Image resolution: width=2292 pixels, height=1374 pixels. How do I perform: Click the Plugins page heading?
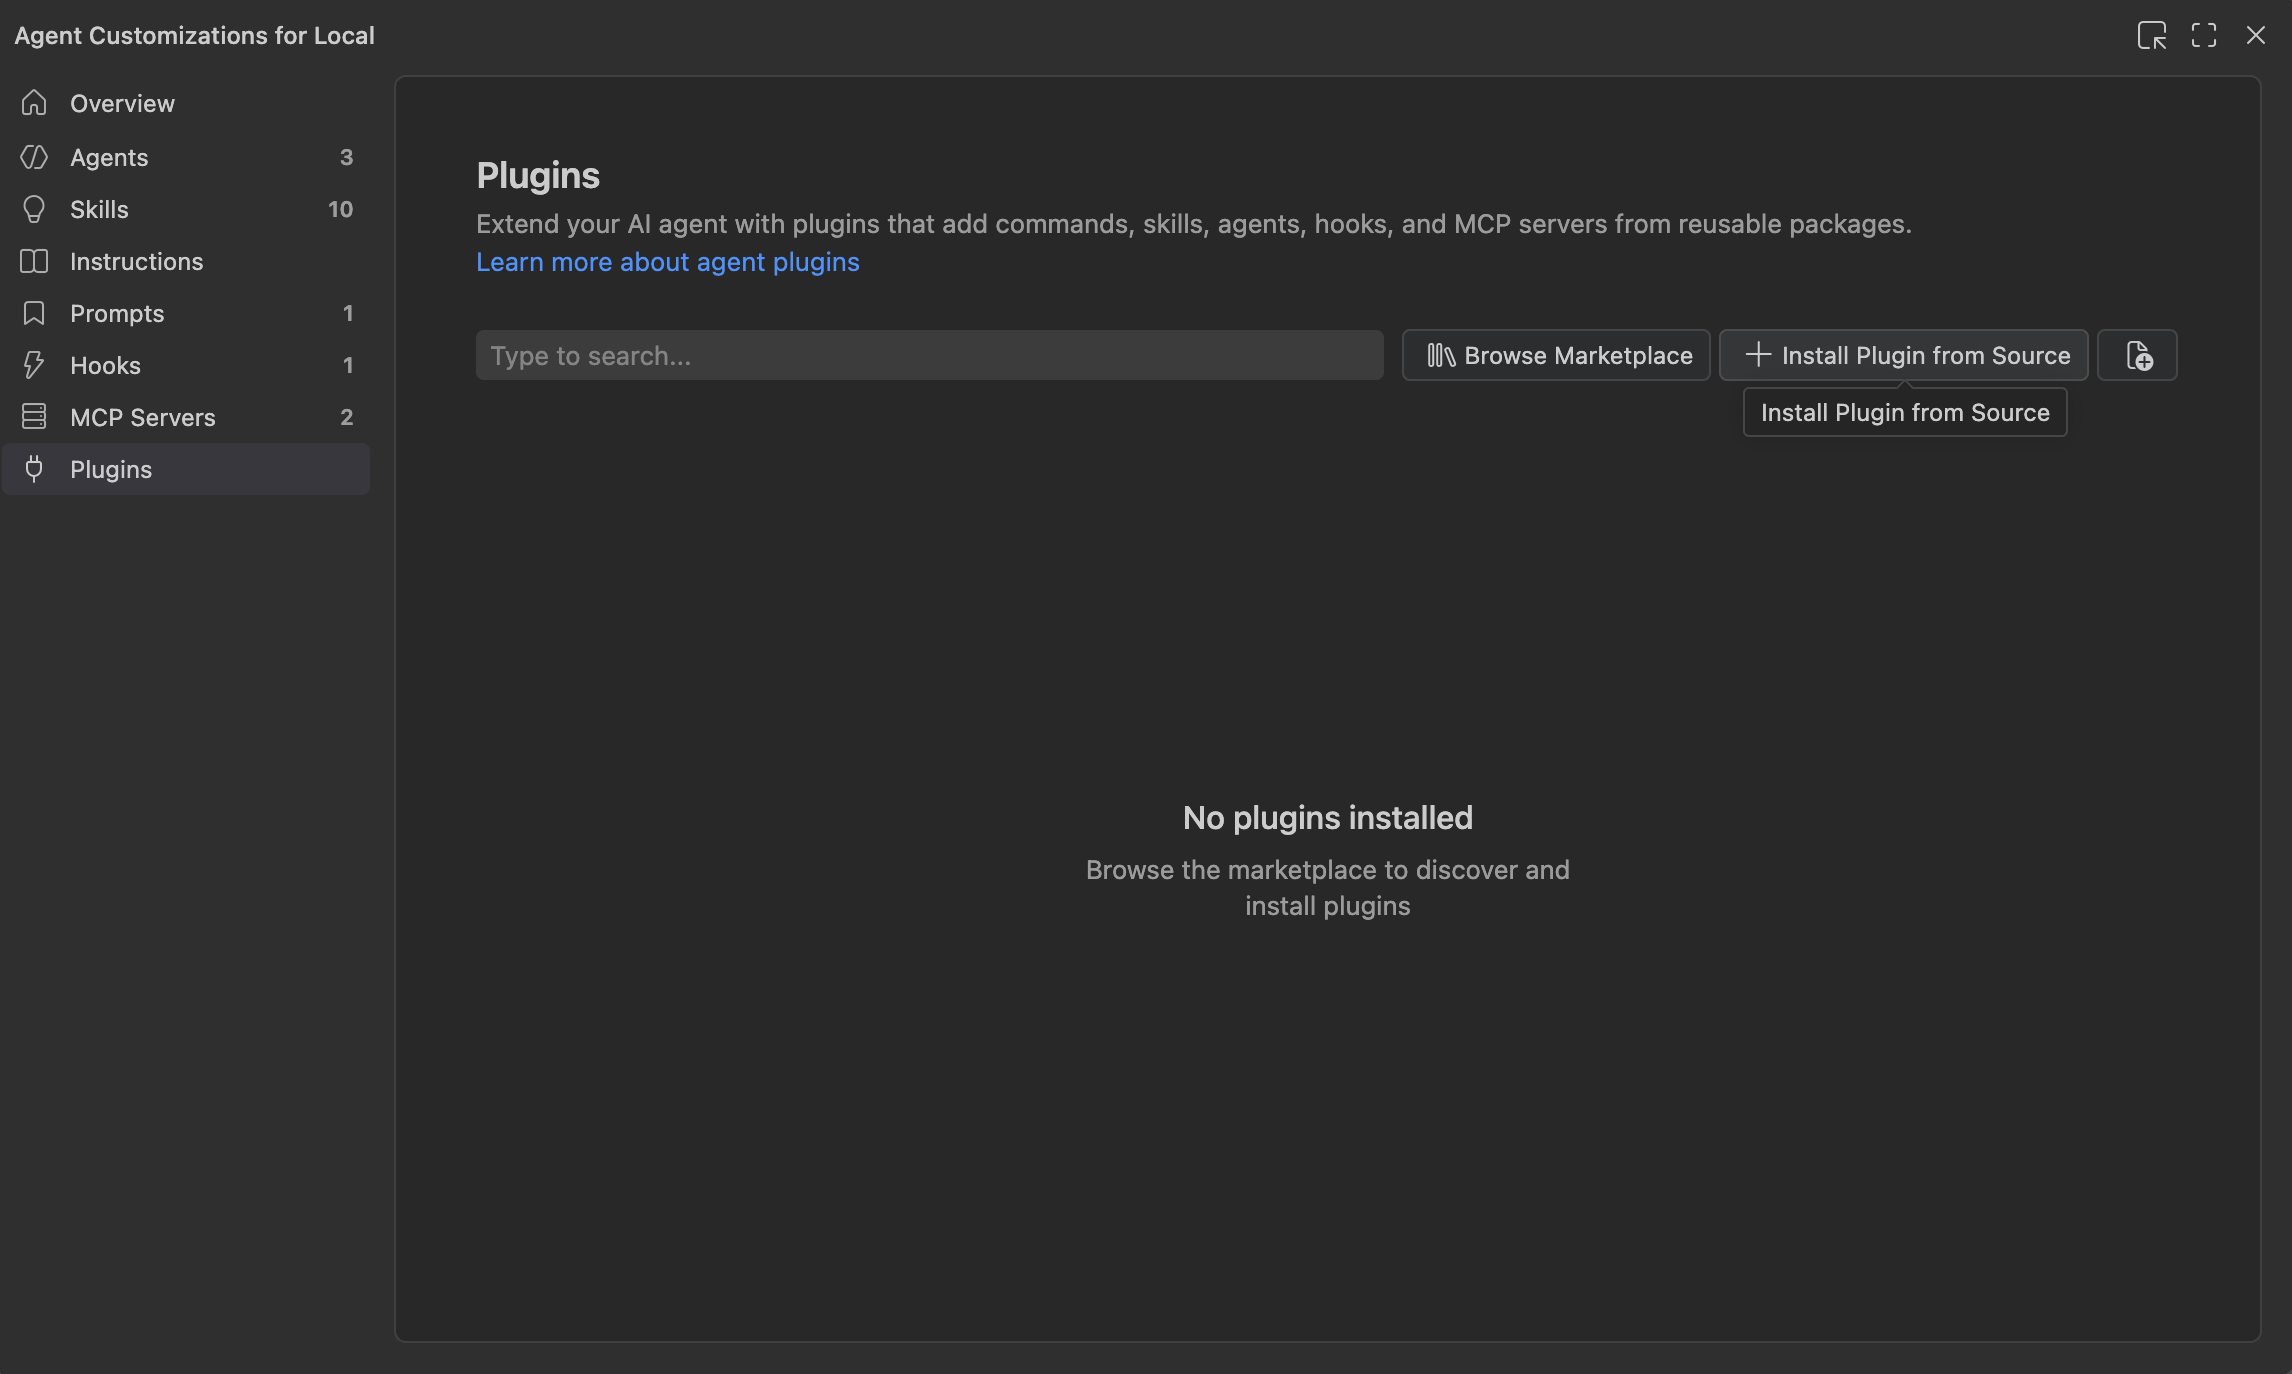tap(538, 175)
